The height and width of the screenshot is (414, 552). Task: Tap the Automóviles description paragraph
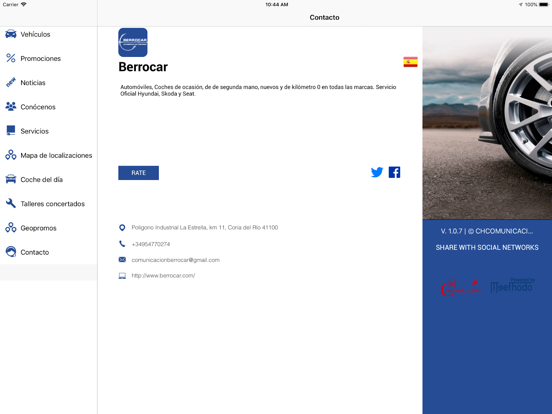click(258, 90)
